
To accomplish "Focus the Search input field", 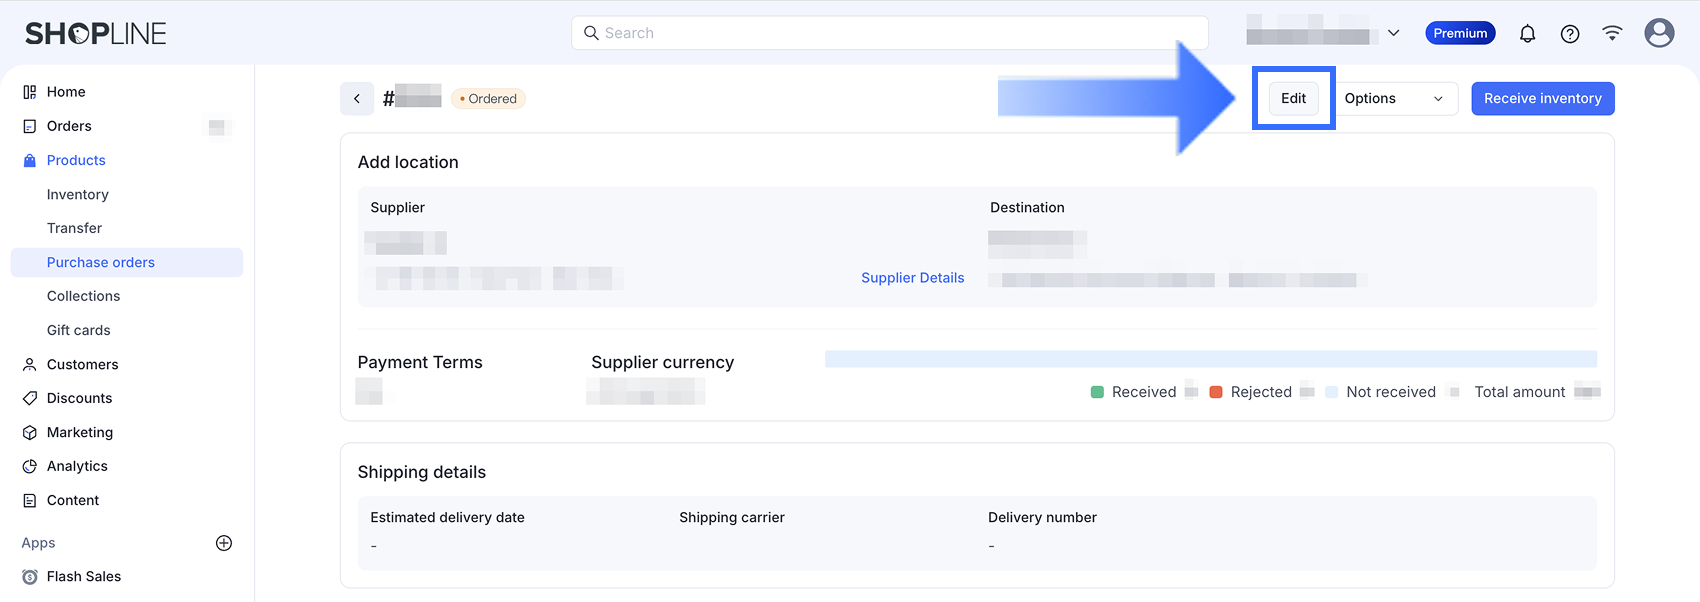I will tap(890, 33).
